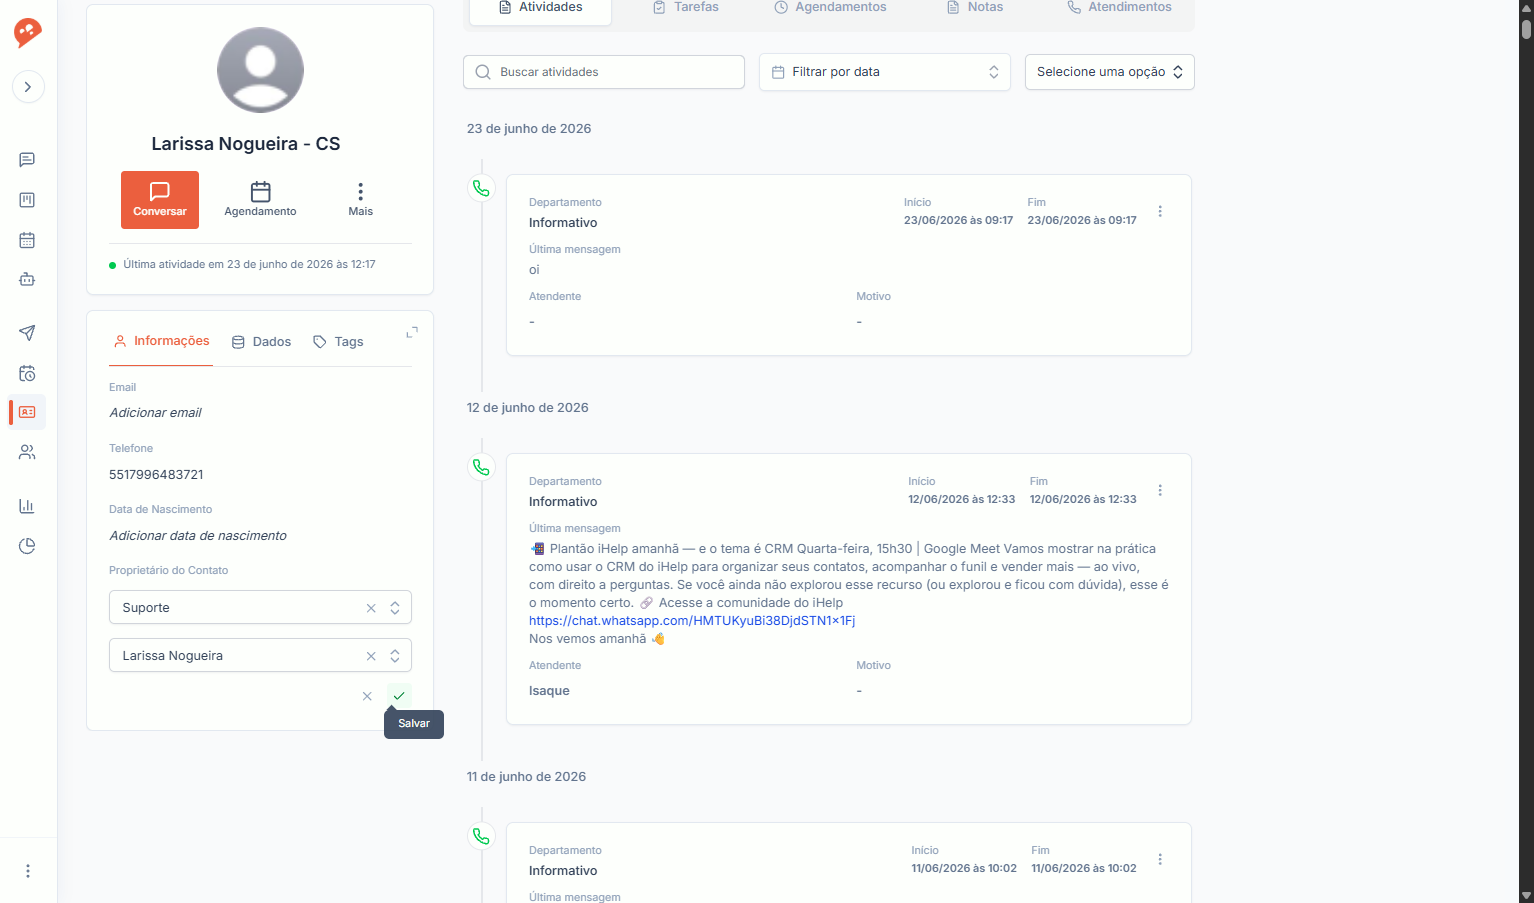Clear the Larissa Nogueira owner selection

click(x=371, y=656)
